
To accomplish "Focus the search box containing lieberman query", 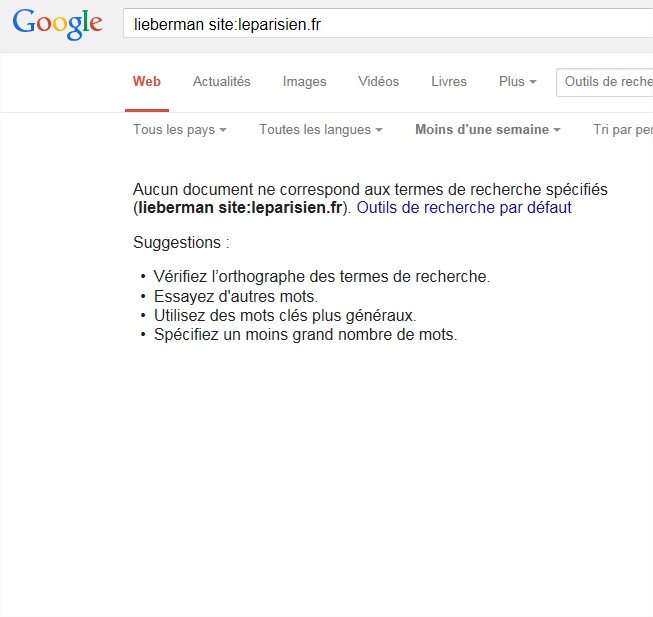I will click(x=388, y=24).
